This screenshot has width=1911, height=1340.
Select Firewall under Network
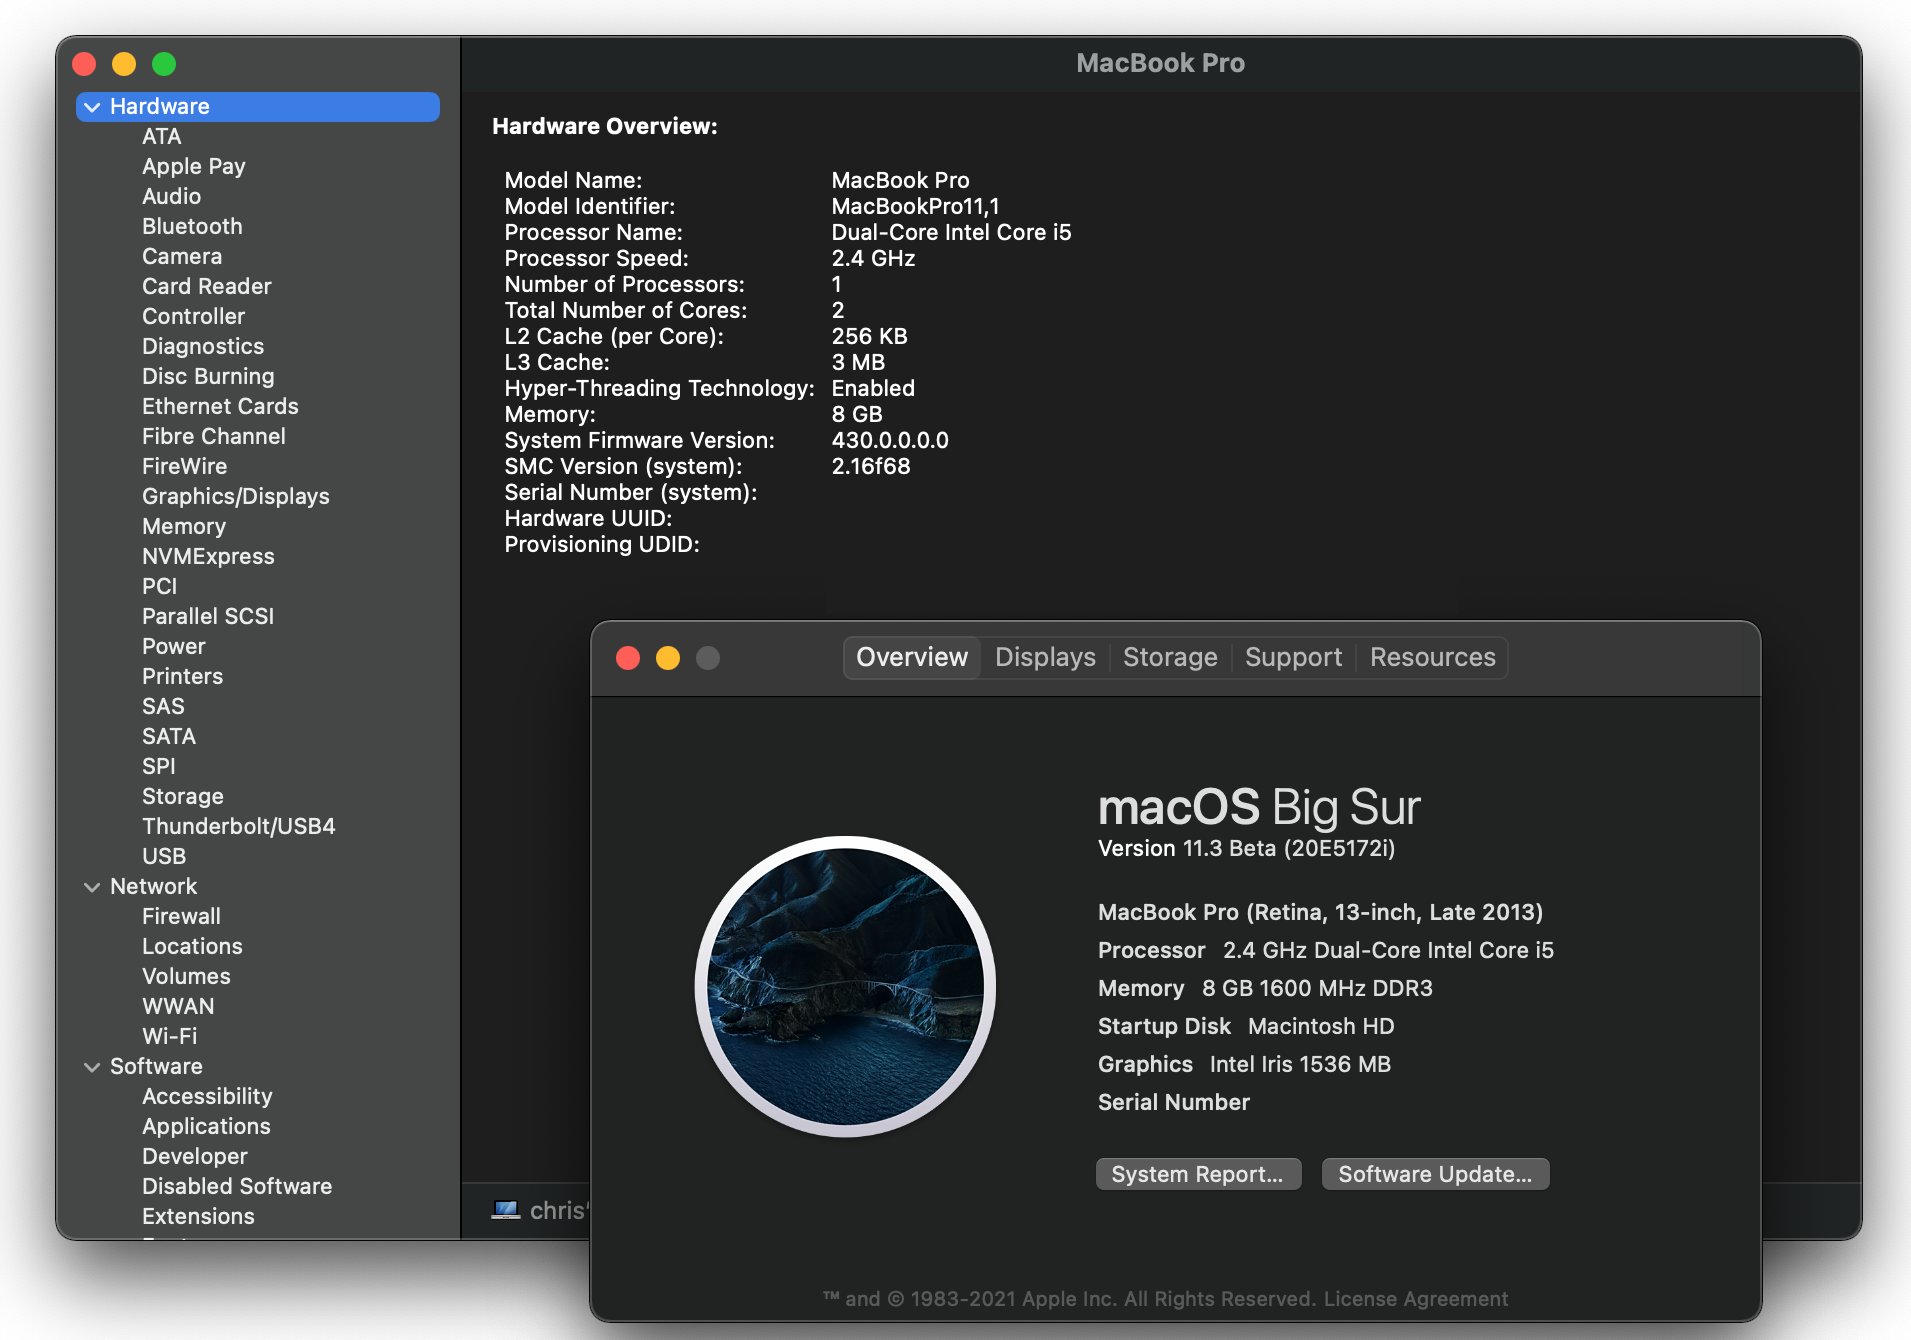point(182,917)
